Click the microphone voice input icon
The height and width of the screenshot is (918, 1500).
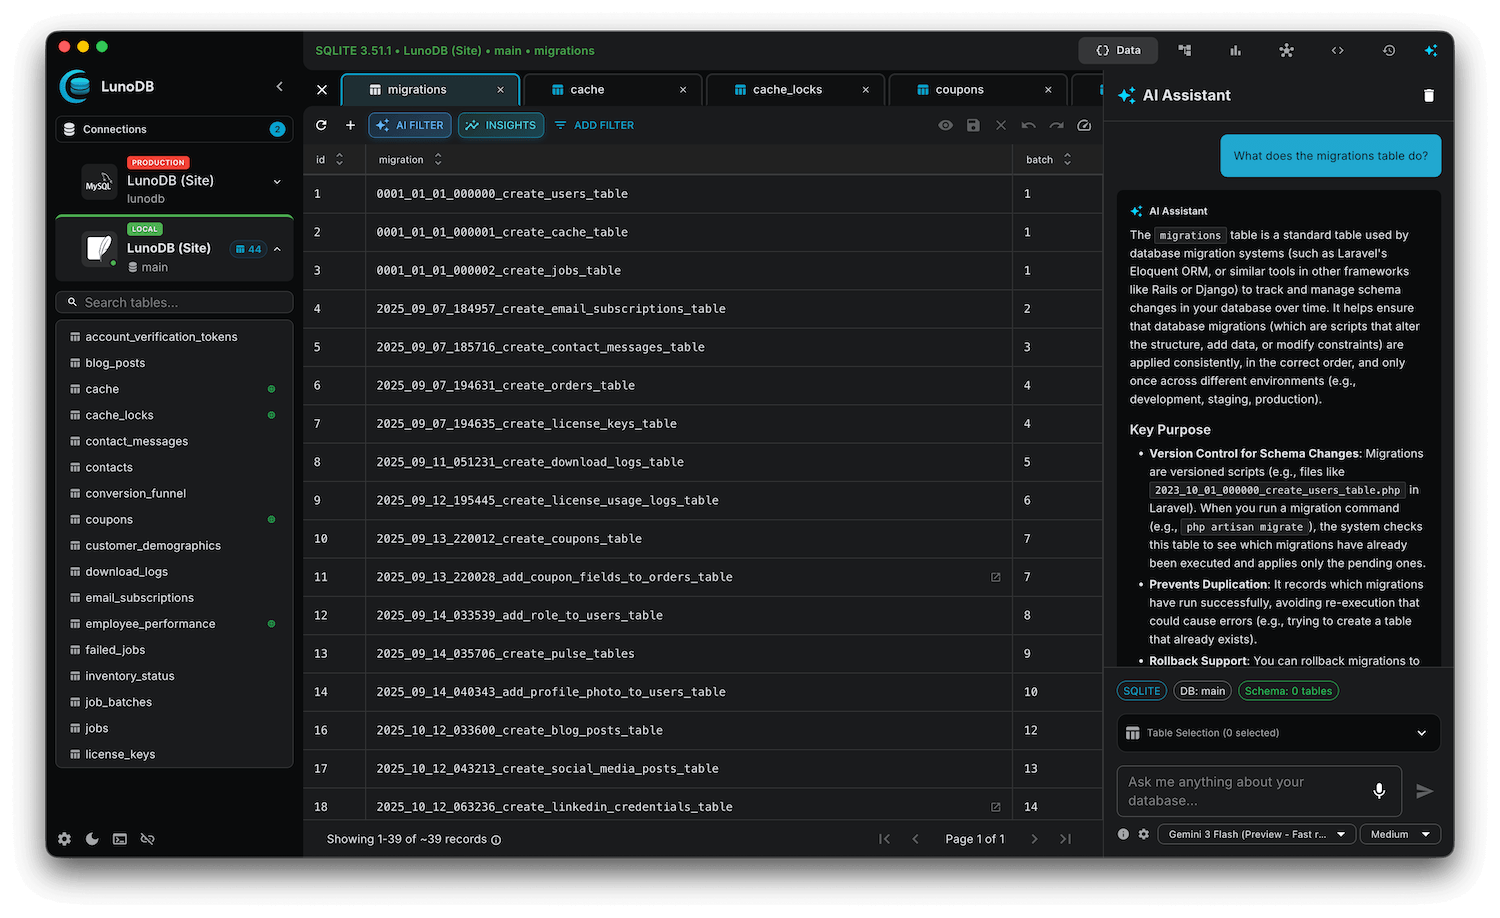1379,791
